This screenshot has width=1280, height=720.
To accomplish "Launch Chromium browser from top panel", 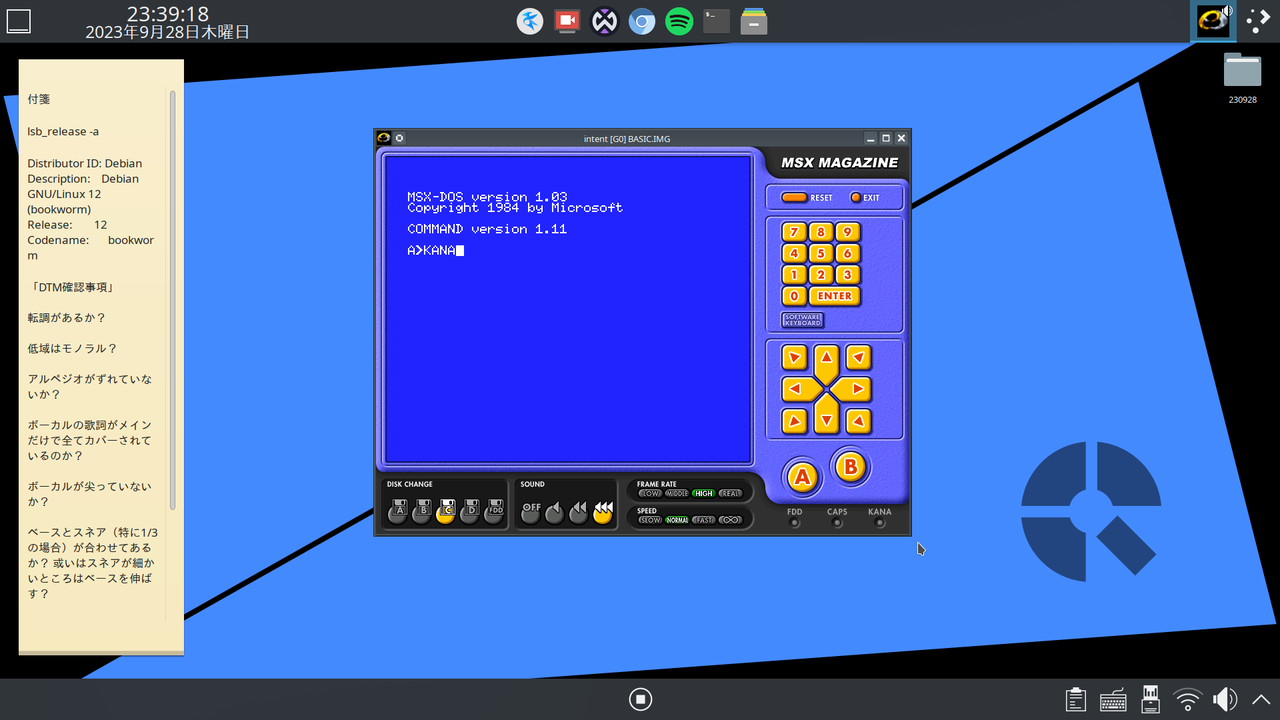I will (x=642, y=21).
